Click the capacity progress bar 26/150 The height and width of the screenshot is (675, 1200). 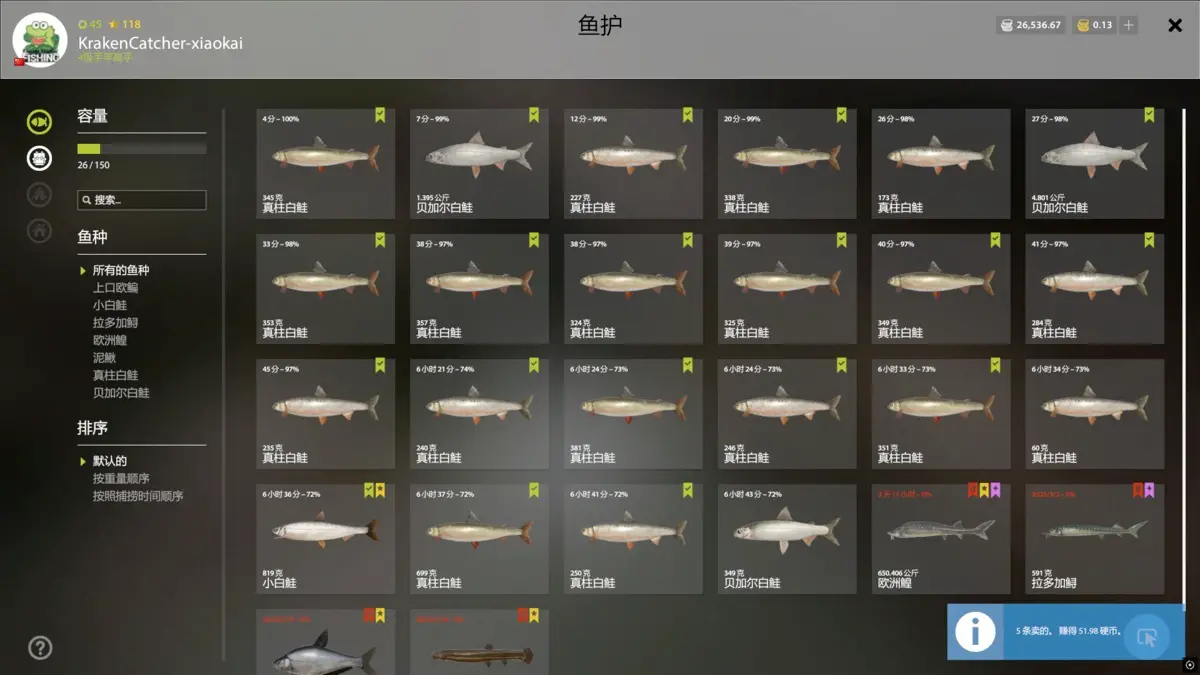click(142, 149)
